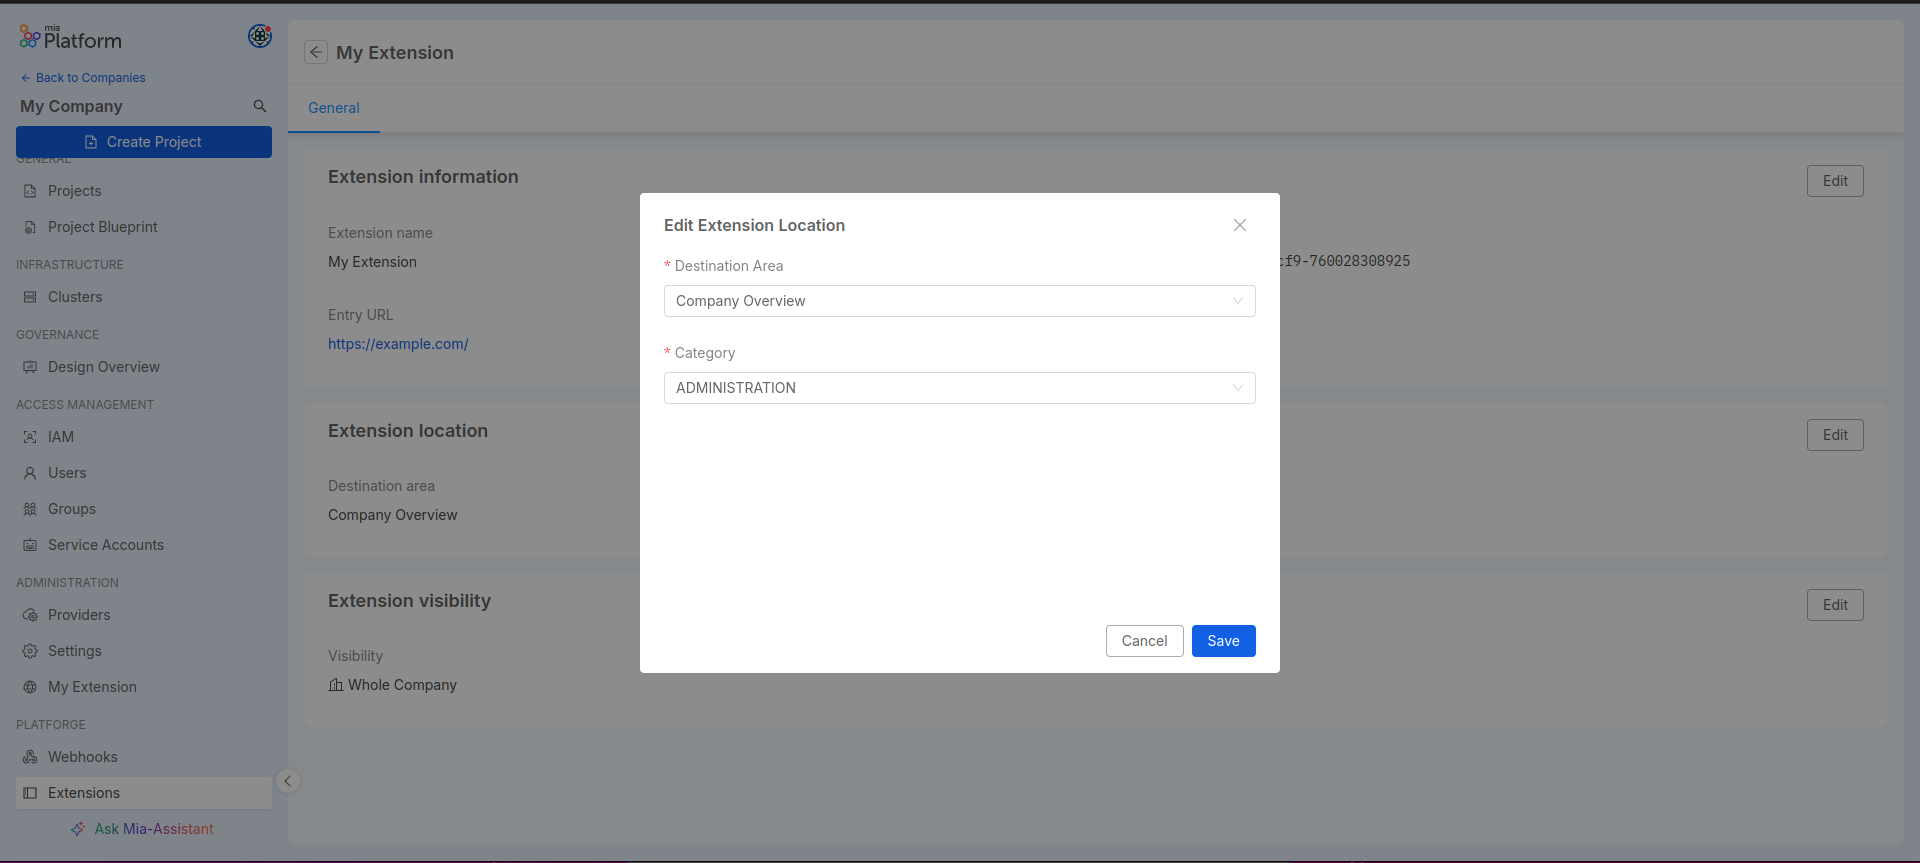Image resolution: width=1920 pixels, height=863 pixels.
Task: Edit the Extension visibility section
Action: 1835,605
